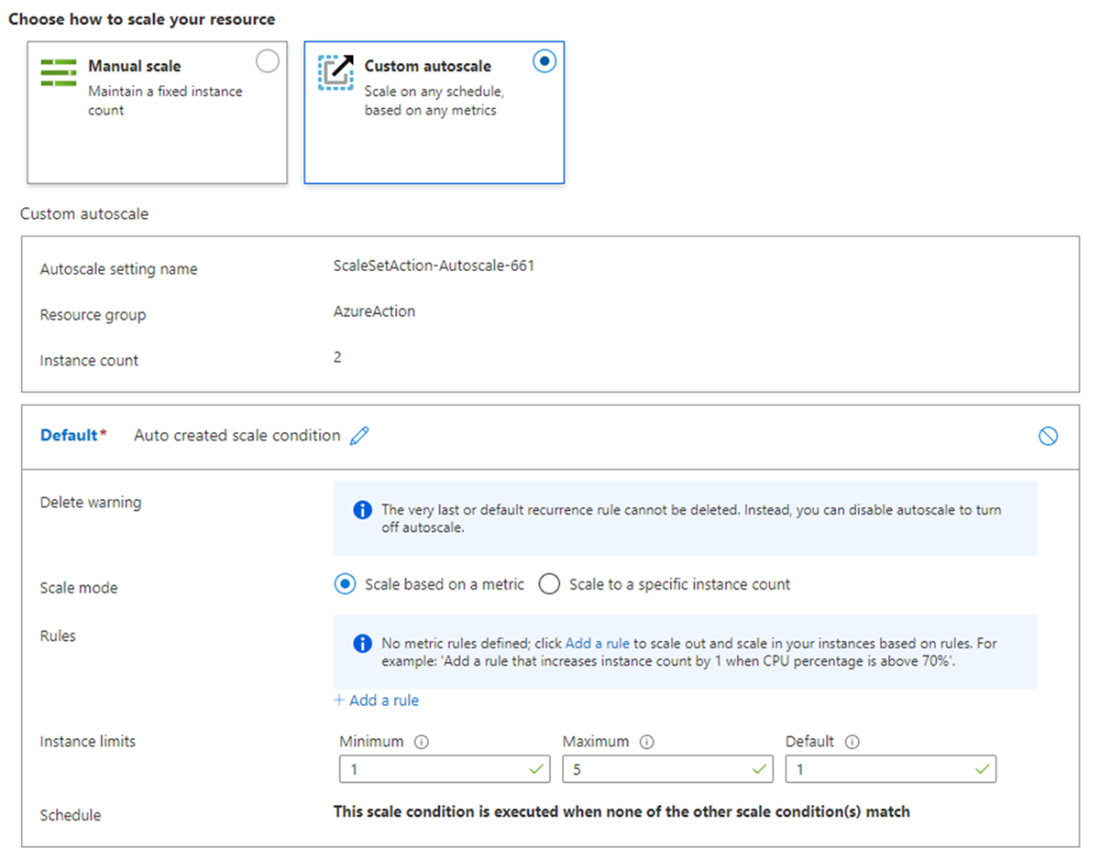Select the Custom autoscale radio button
Screen dimensions: 1100x858
tap(543, 62)
